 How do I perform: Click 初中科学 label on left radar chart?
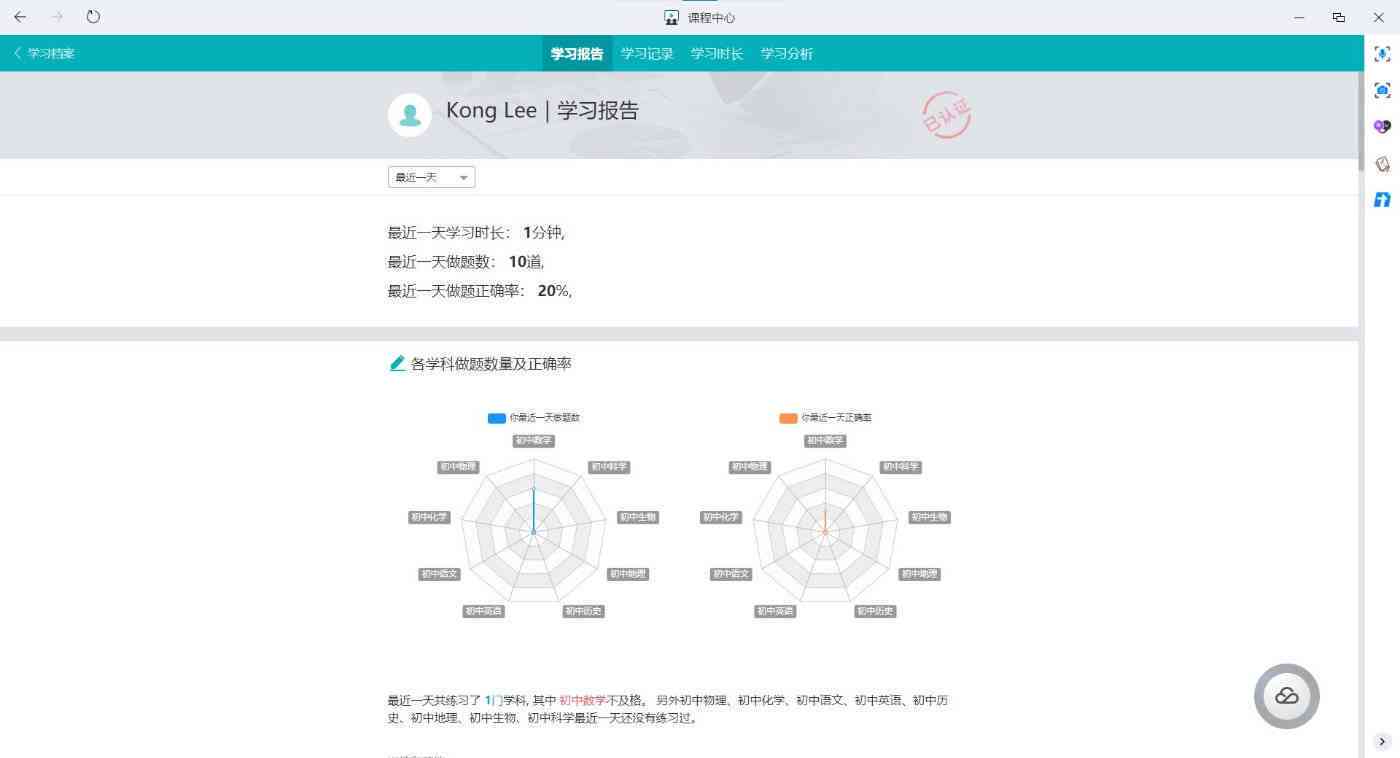click(608, 467)
